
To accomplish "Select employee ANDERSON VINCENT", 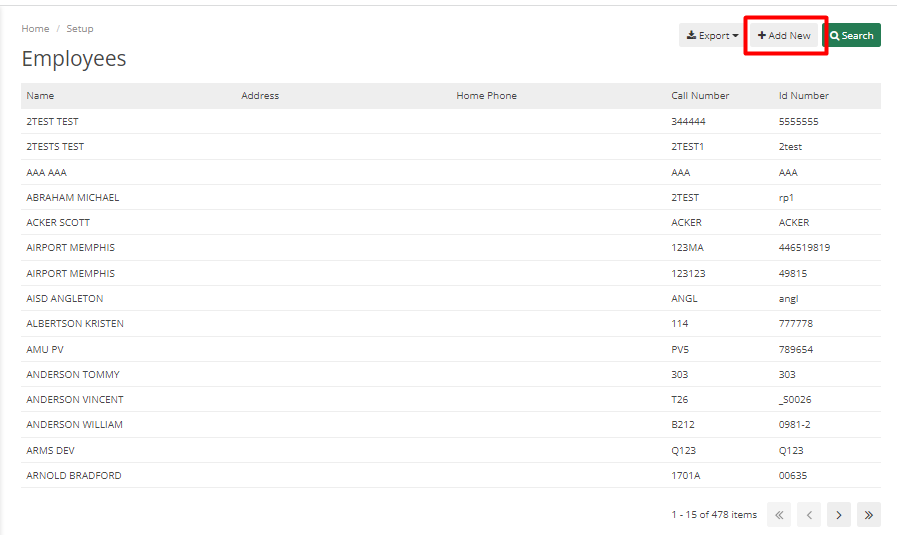I will [75, 399].
